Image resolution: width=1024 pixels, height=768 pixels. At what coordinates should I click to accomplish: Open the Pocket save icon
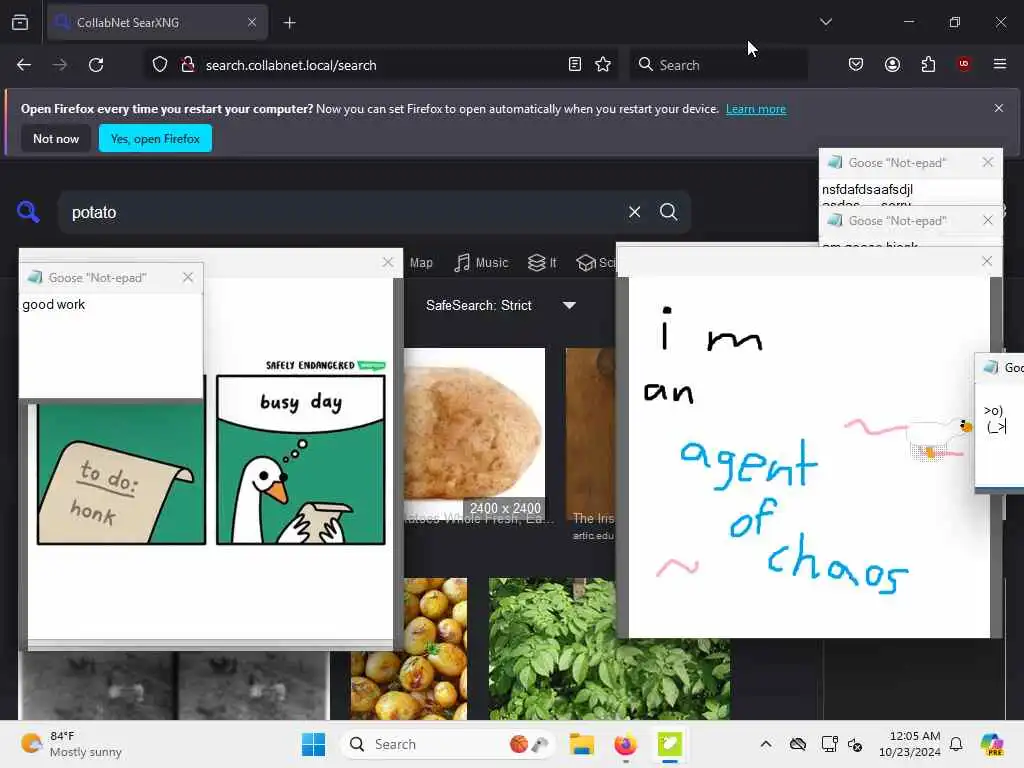[856, 64]
